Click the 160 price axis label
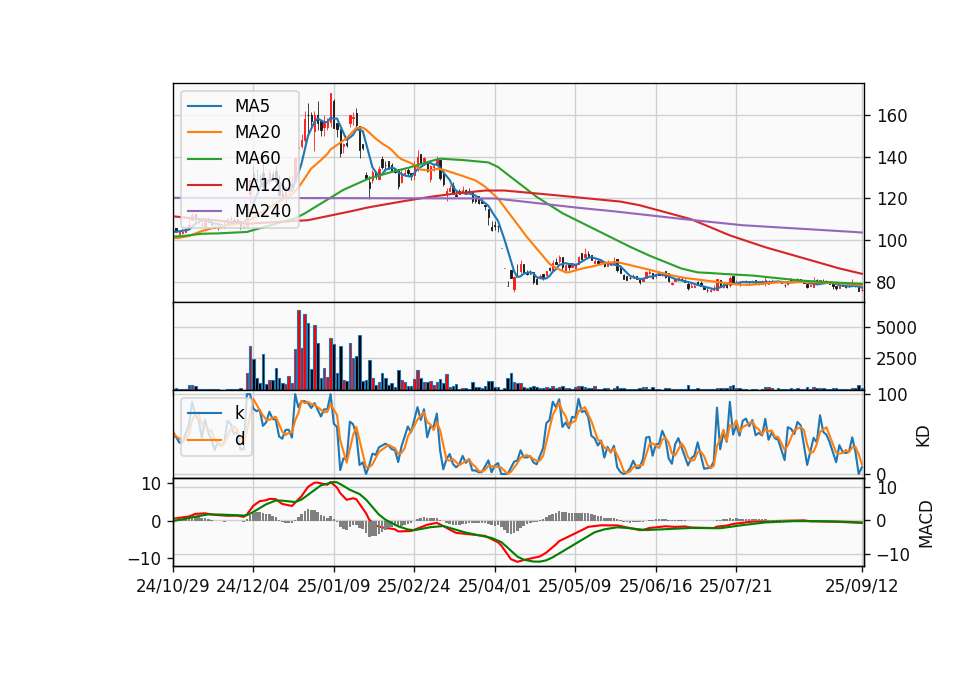Image resolution: width=960 pixels, height=690 pixels. [x=892, y=116]
